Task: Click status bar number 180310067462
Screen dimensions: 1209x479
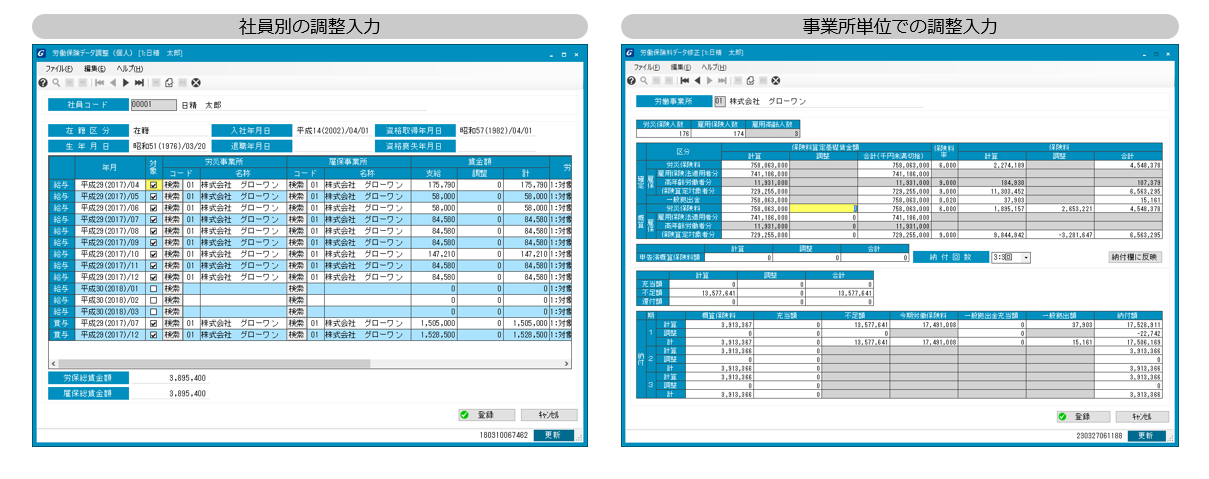Action: pyautogui.click(x=502, y=435)
